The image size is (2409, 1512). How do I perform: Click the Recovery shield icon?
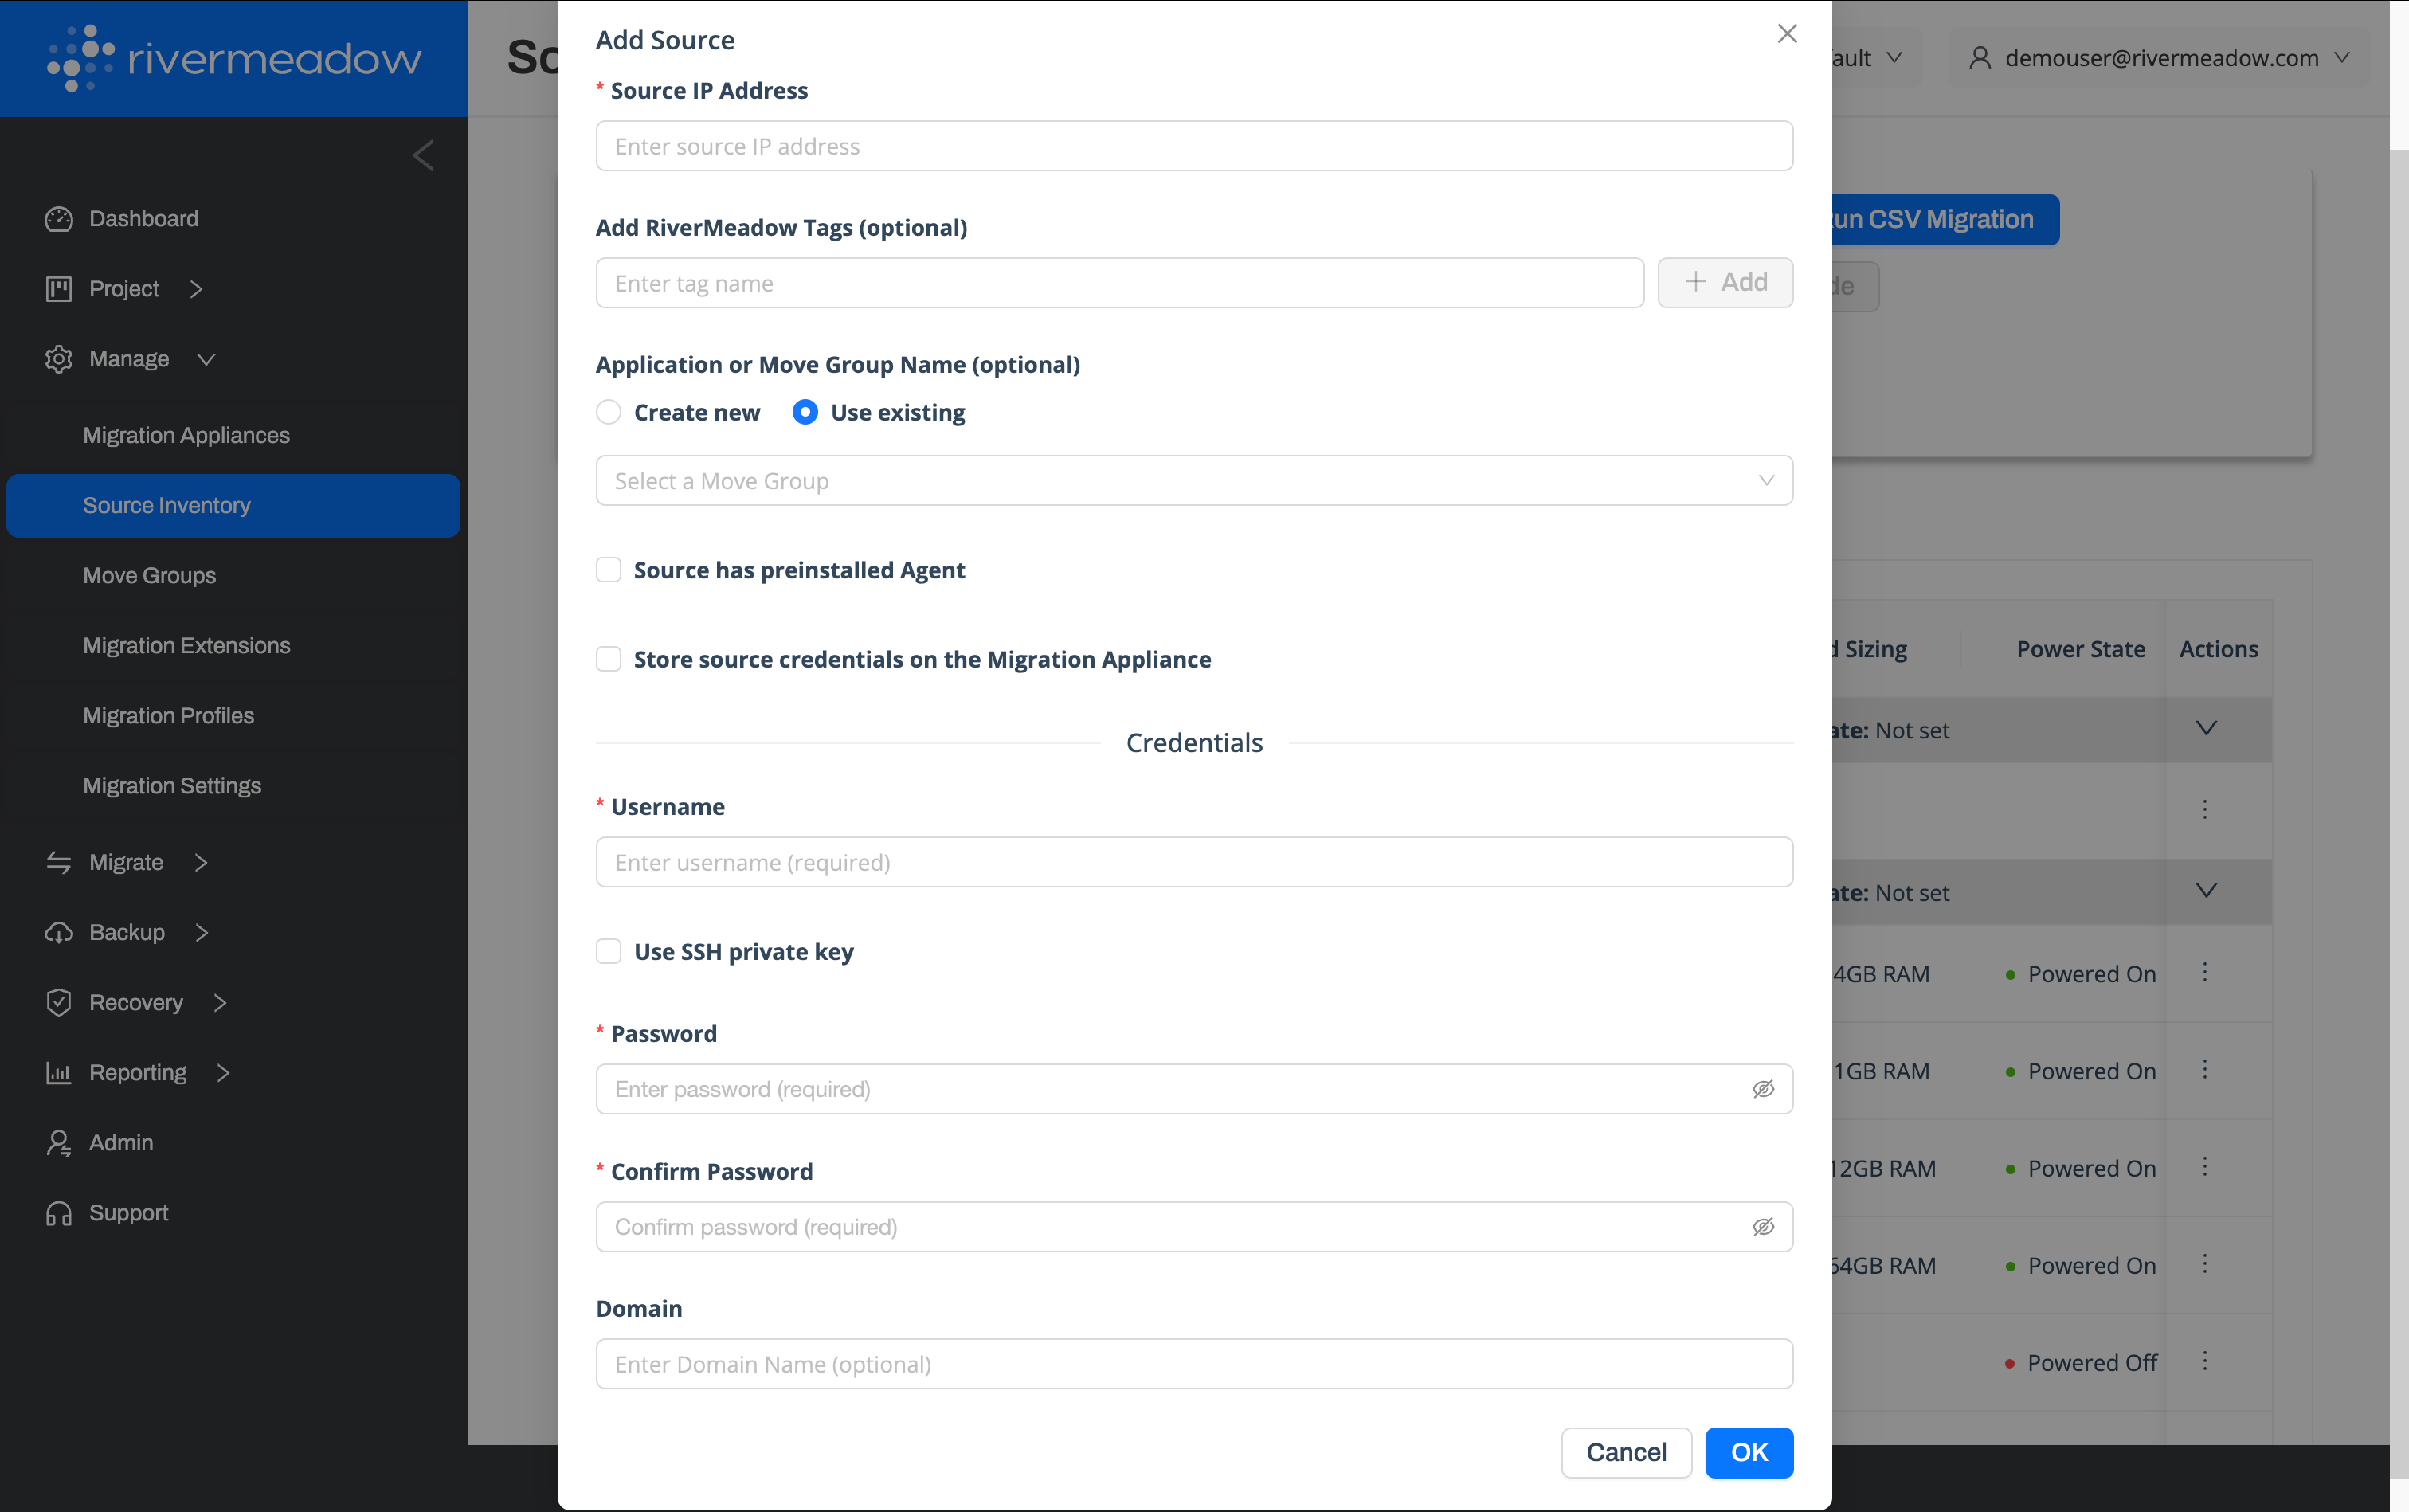coord(59,1002)
